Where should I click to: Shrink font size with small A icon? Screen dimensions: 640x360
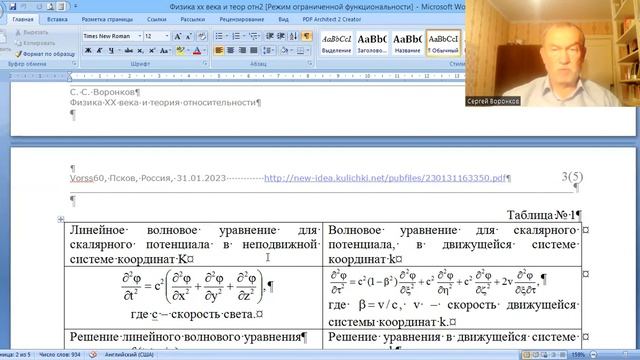(189, 36)
